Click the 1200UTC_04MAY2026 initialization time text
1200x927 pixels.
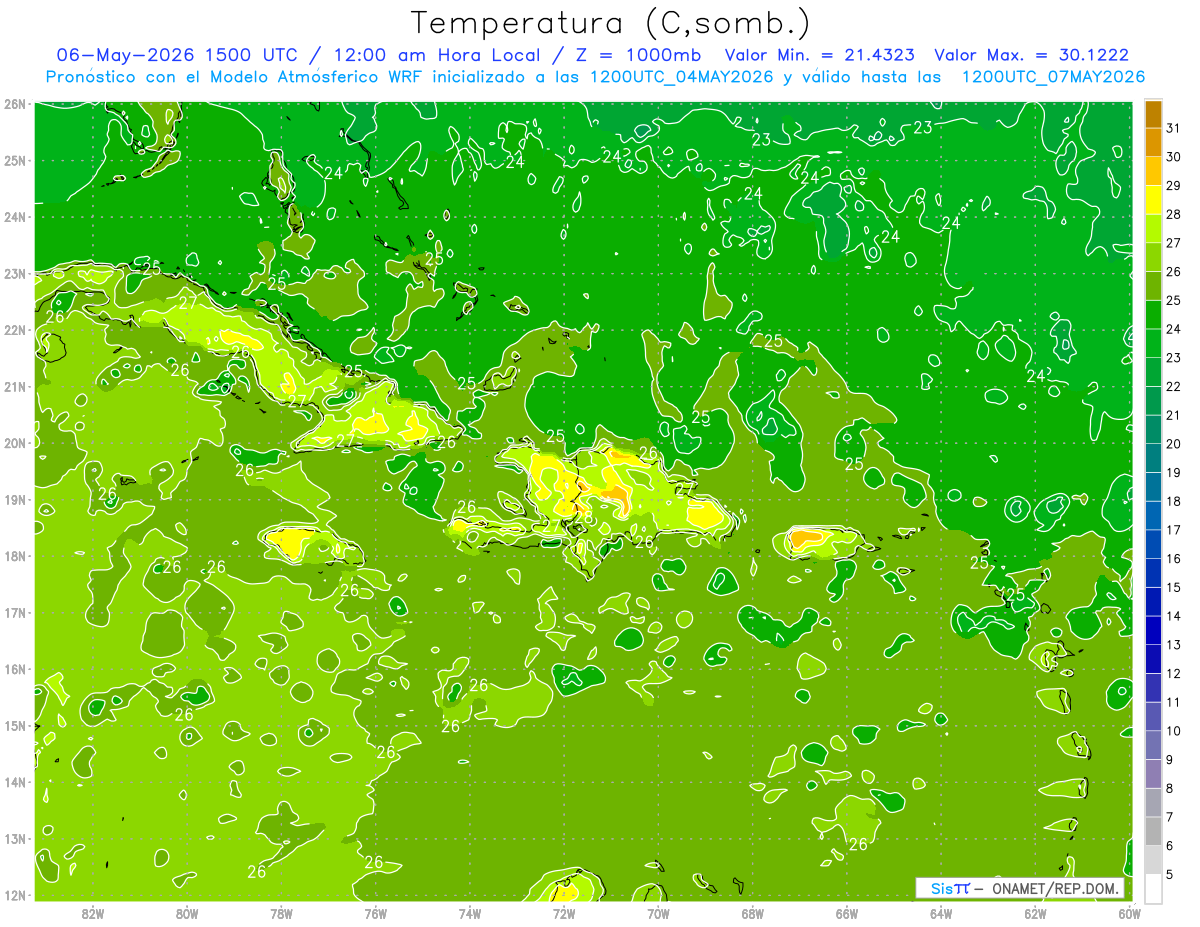coord(682,77)
